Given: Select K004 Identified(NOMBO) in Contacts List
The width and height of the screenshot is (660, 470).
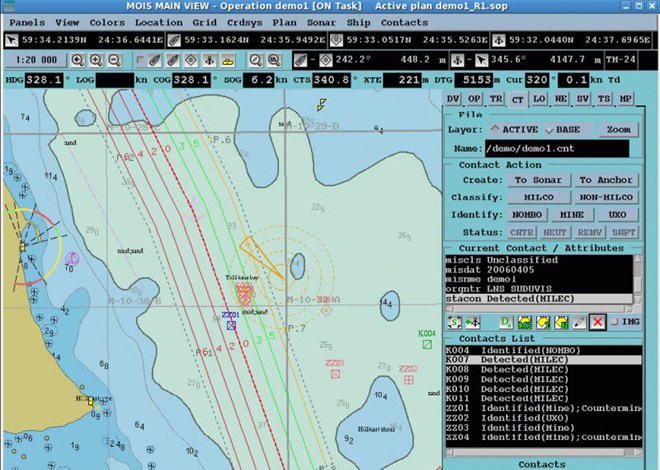Looking at the screenshot, I should (544, 351).
